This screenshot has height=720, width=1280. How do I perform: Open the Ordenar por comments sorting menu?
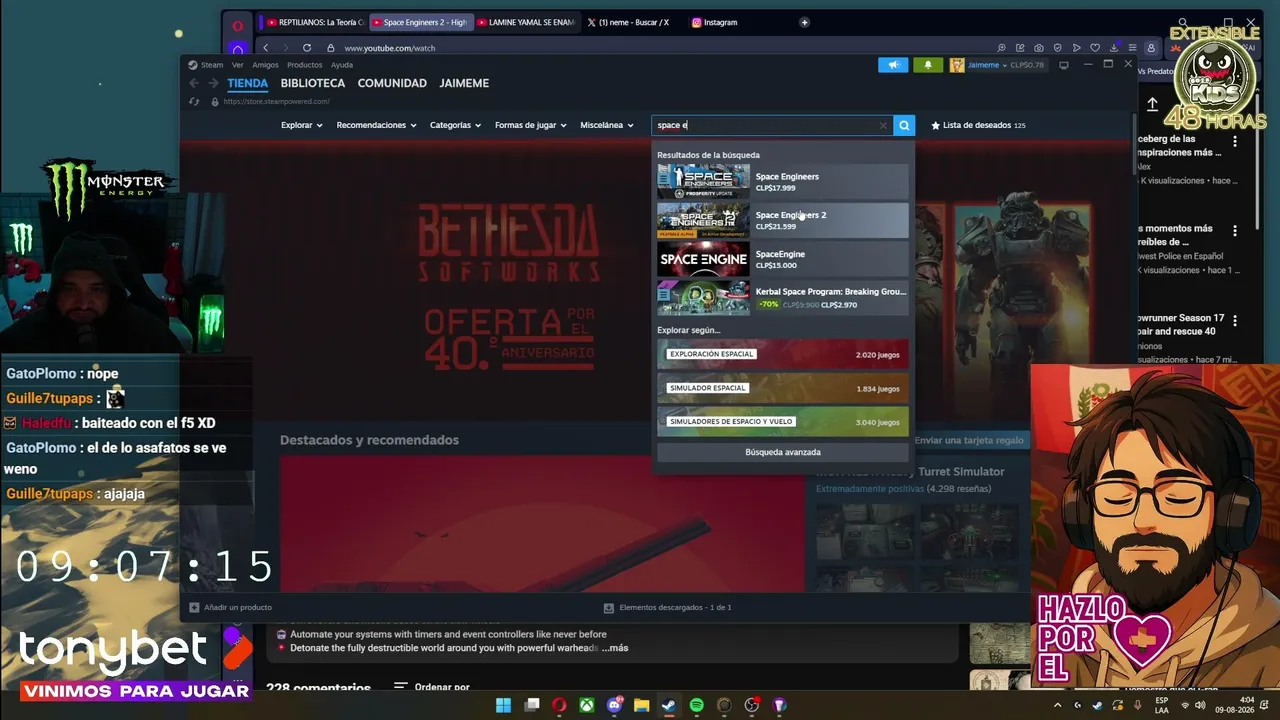(432, 688)
